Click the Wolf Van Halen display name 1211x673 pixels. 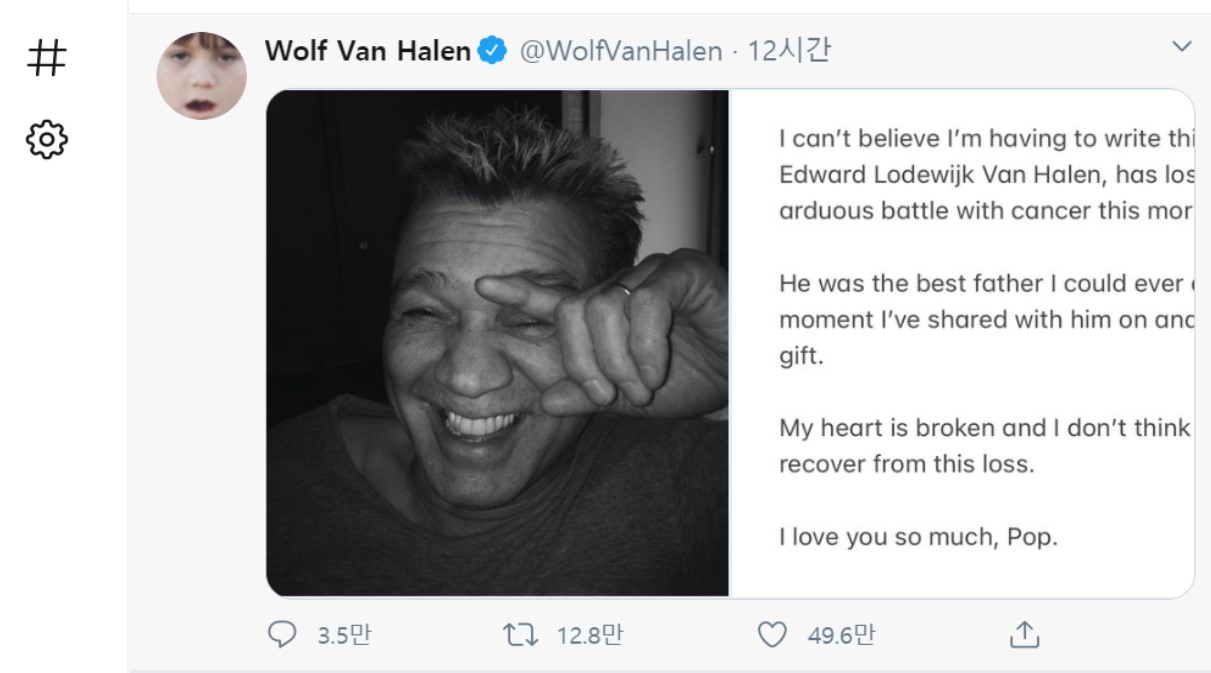click(x=367, y=51)
